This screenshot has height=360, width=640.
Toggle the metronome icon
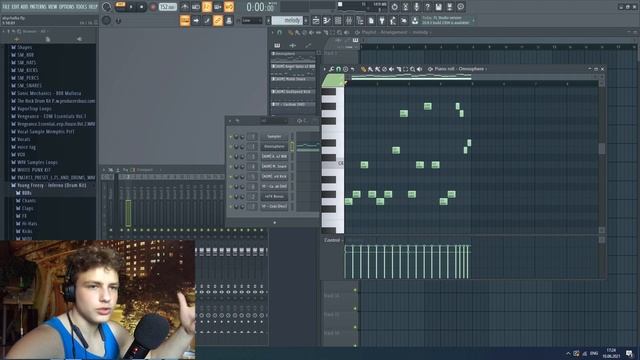[x=184, y=7]
